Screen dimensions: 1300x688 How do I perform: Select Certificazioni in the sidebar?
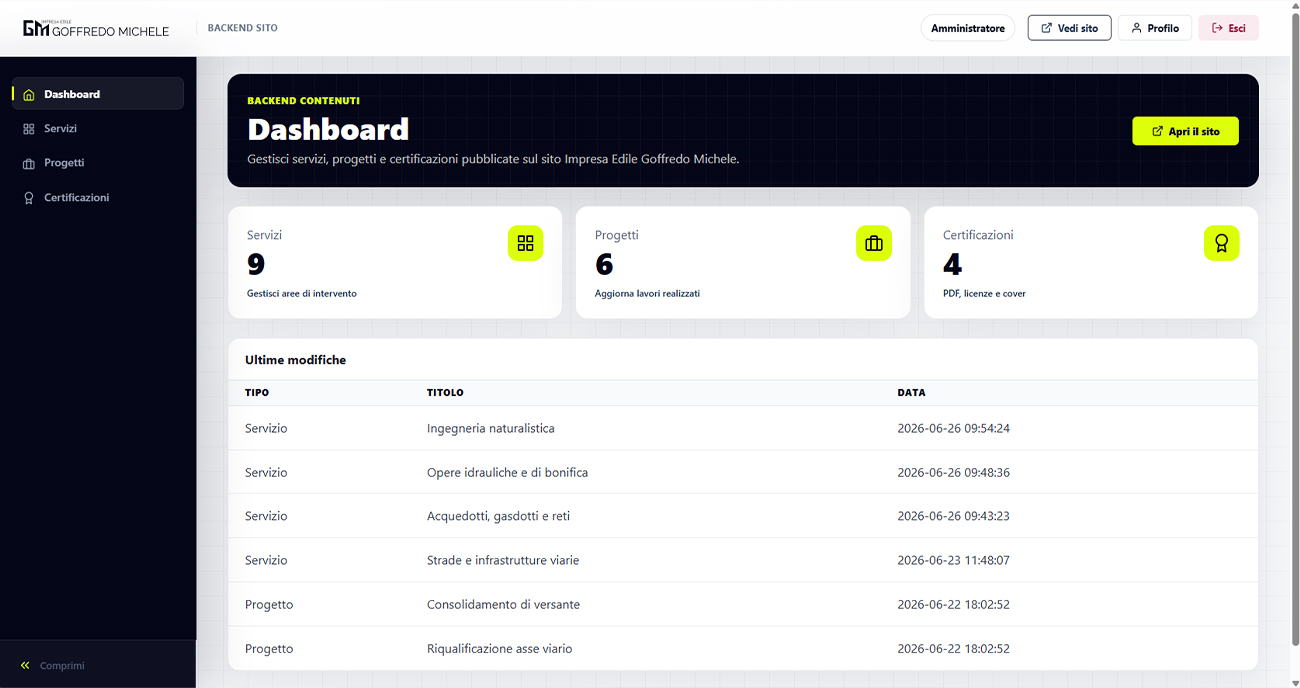(98, 198)
